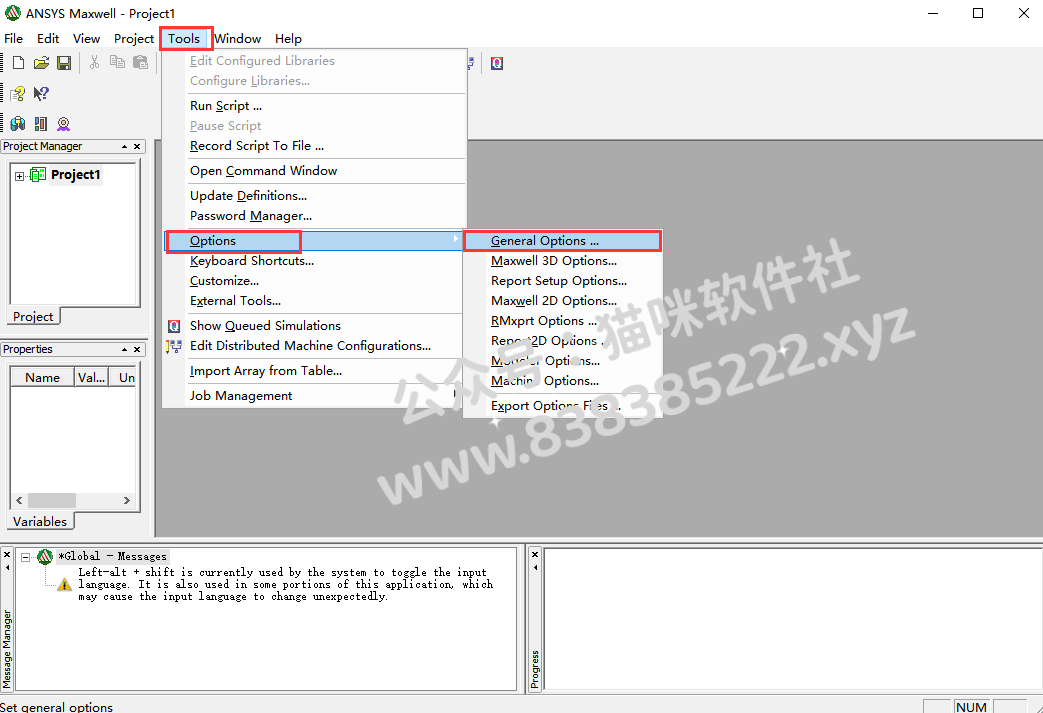Click the Properties horizontal scrollbar thumb
The width and height of the screenshot is (1043, 713).
[52, 500]
